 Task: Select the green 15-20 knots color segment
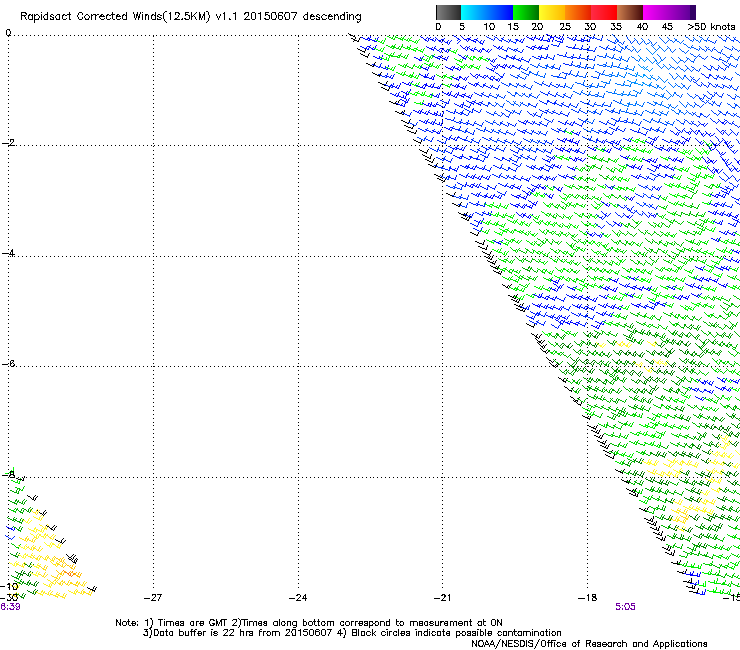pyautogui.click(x=526, y=12)
